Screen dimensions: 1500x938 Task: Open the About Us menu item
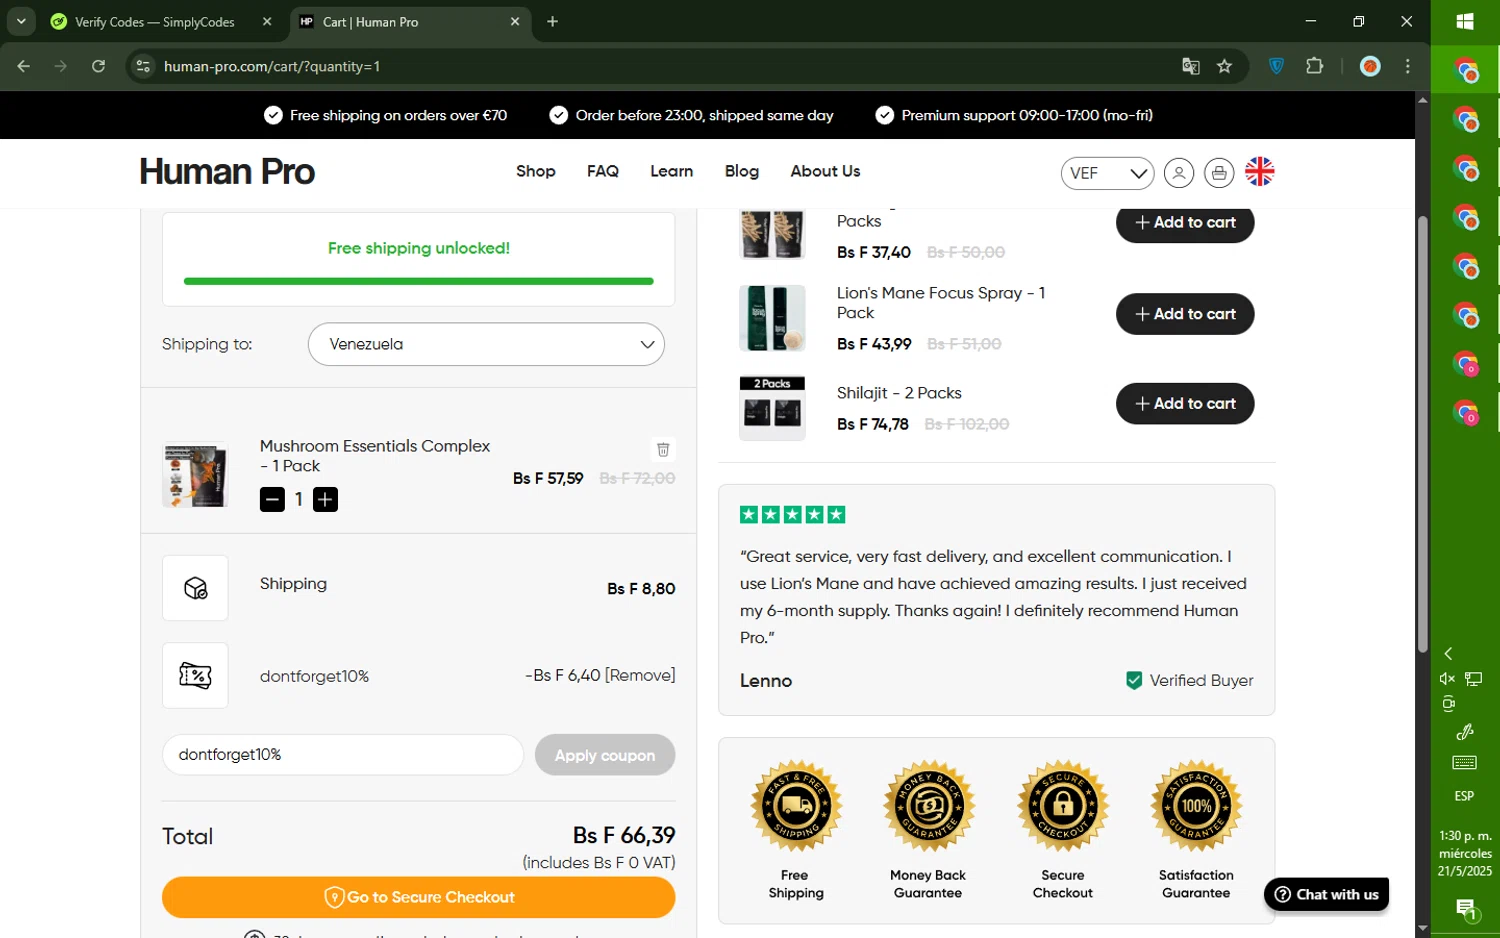(825, 171)
